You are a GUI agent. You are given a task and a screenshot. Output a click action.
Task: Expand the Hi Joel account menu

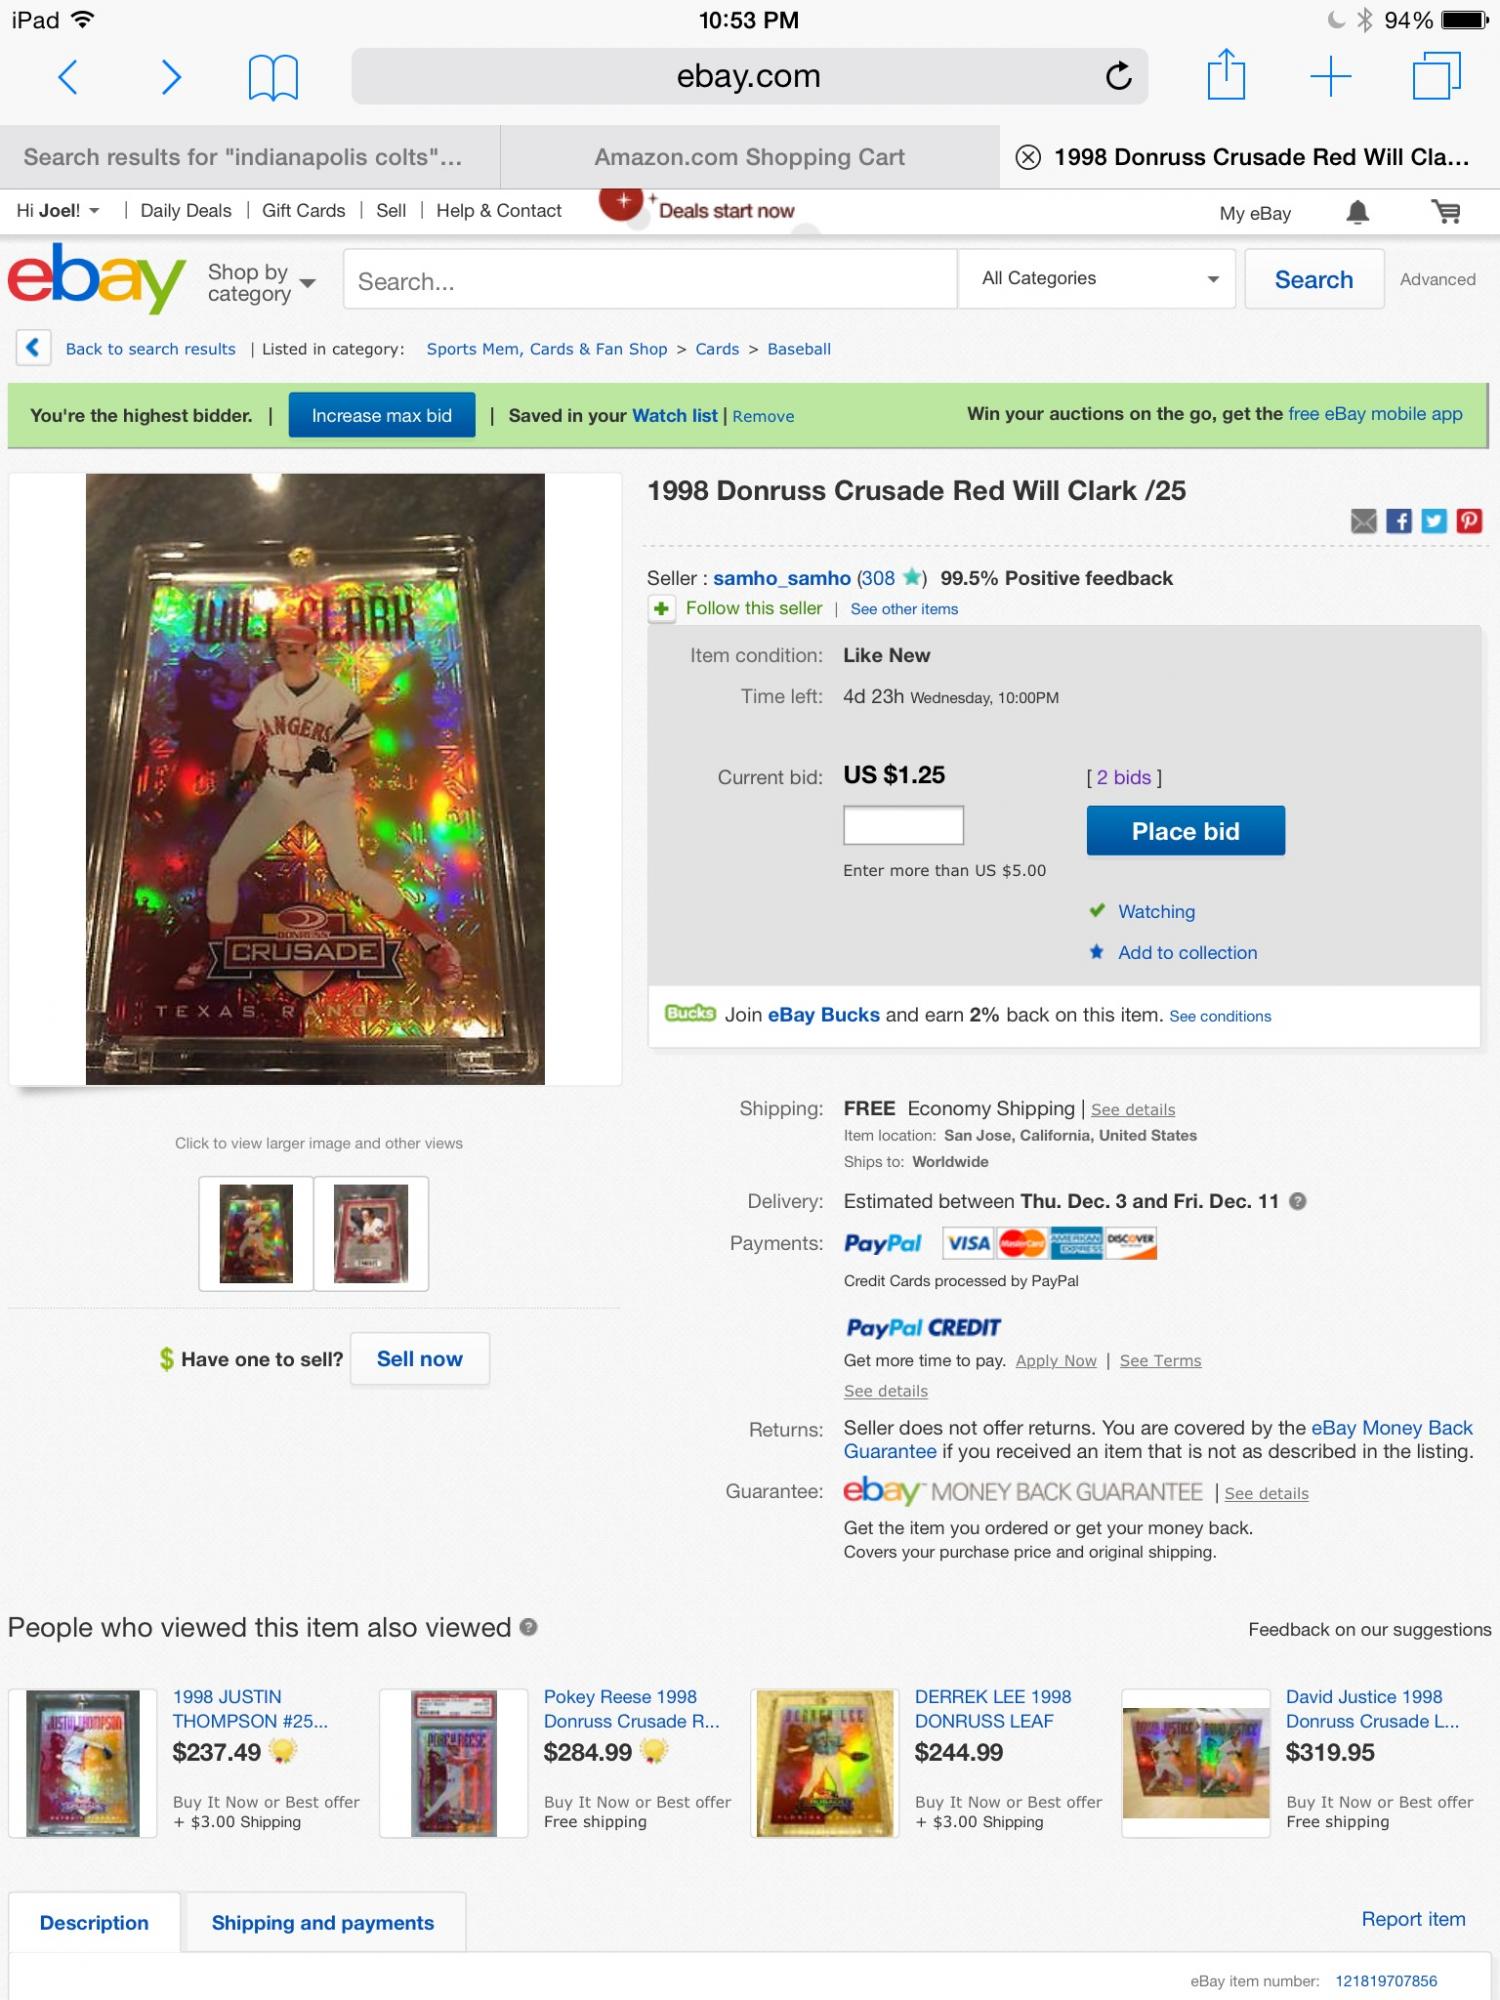point(58,210)
